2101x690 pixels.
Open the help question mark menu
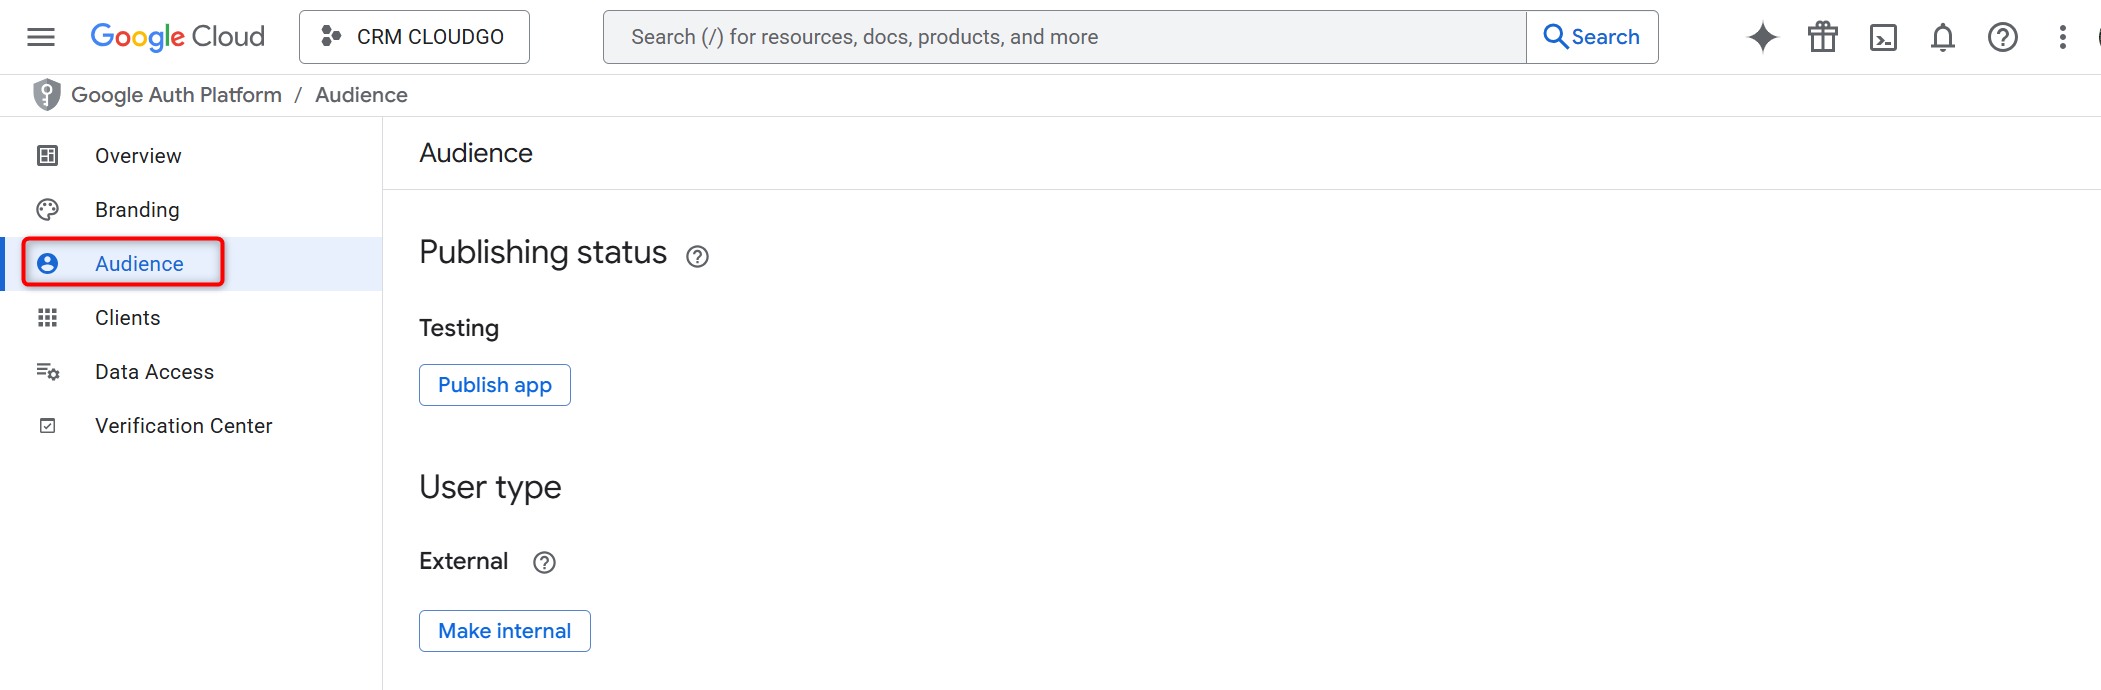[x=2002, y=37]
